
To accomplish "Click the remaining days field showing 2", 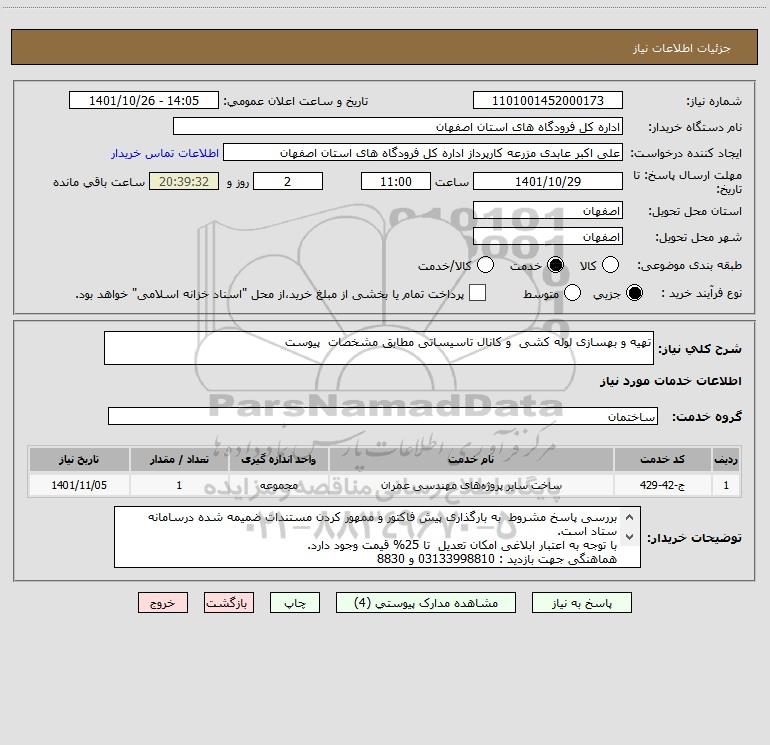I will [x=288, y=181].
